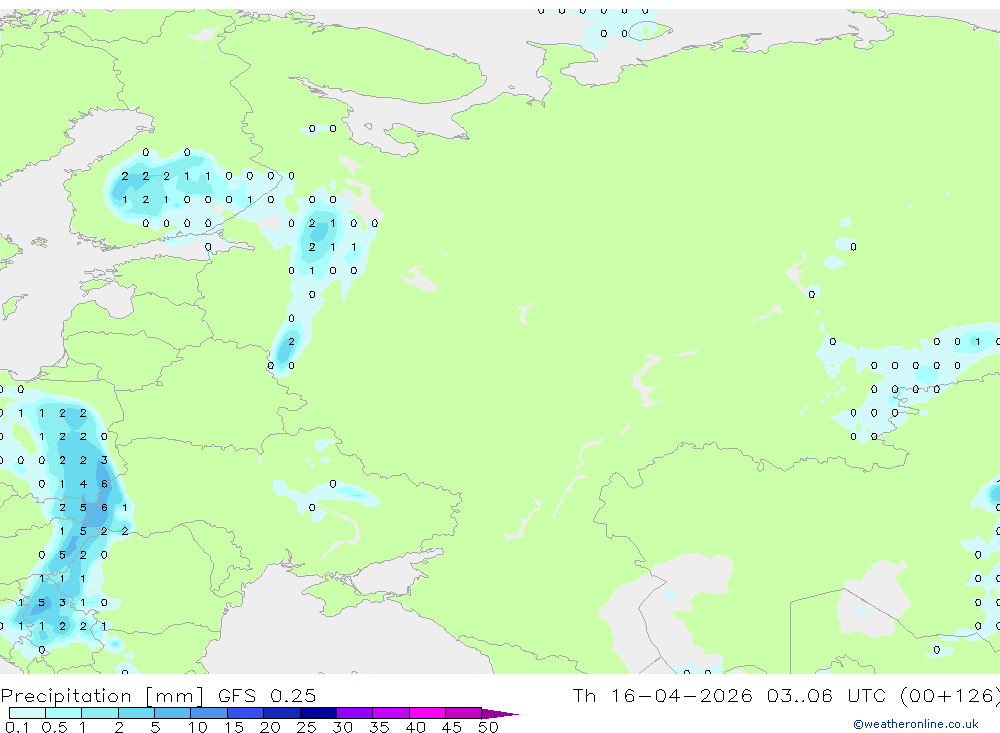Select legend swatch between 20 and 25

(x=281, y=713)
